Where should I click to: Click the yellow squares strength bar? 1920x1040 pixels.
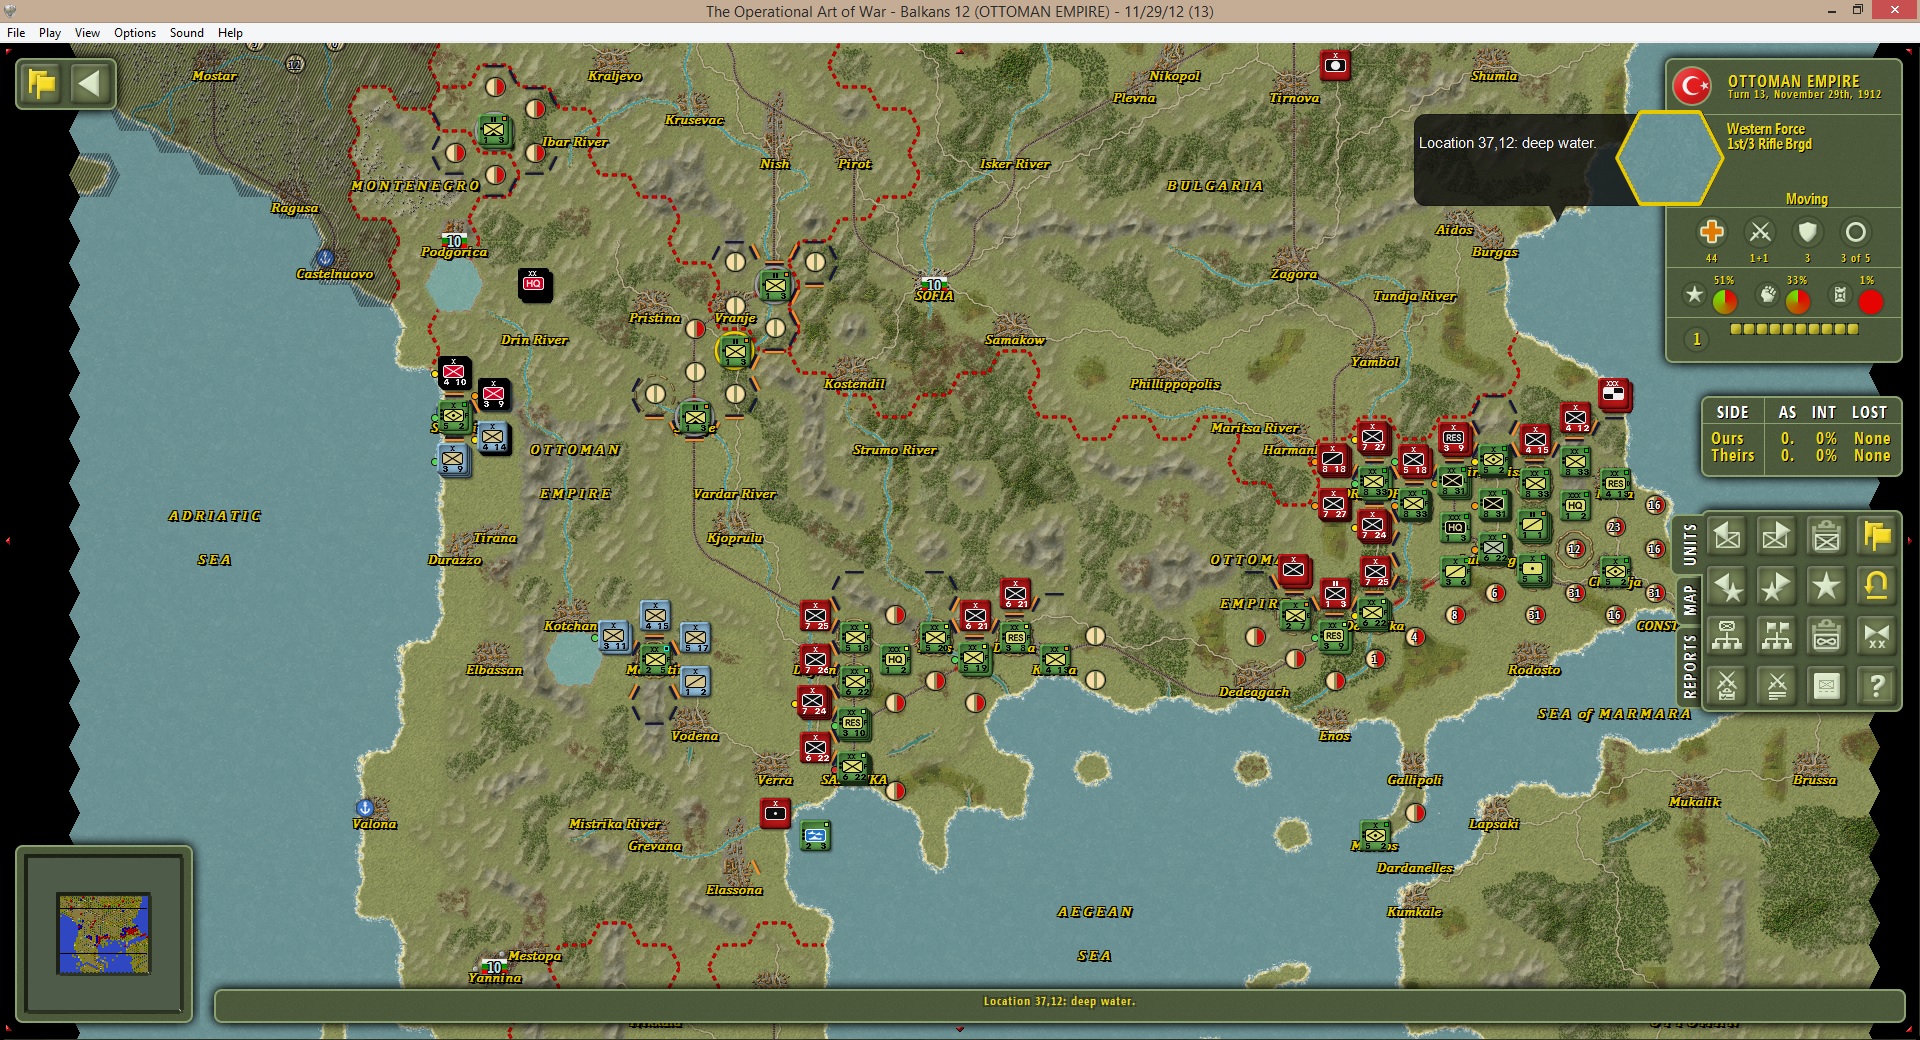(1794, 329)
